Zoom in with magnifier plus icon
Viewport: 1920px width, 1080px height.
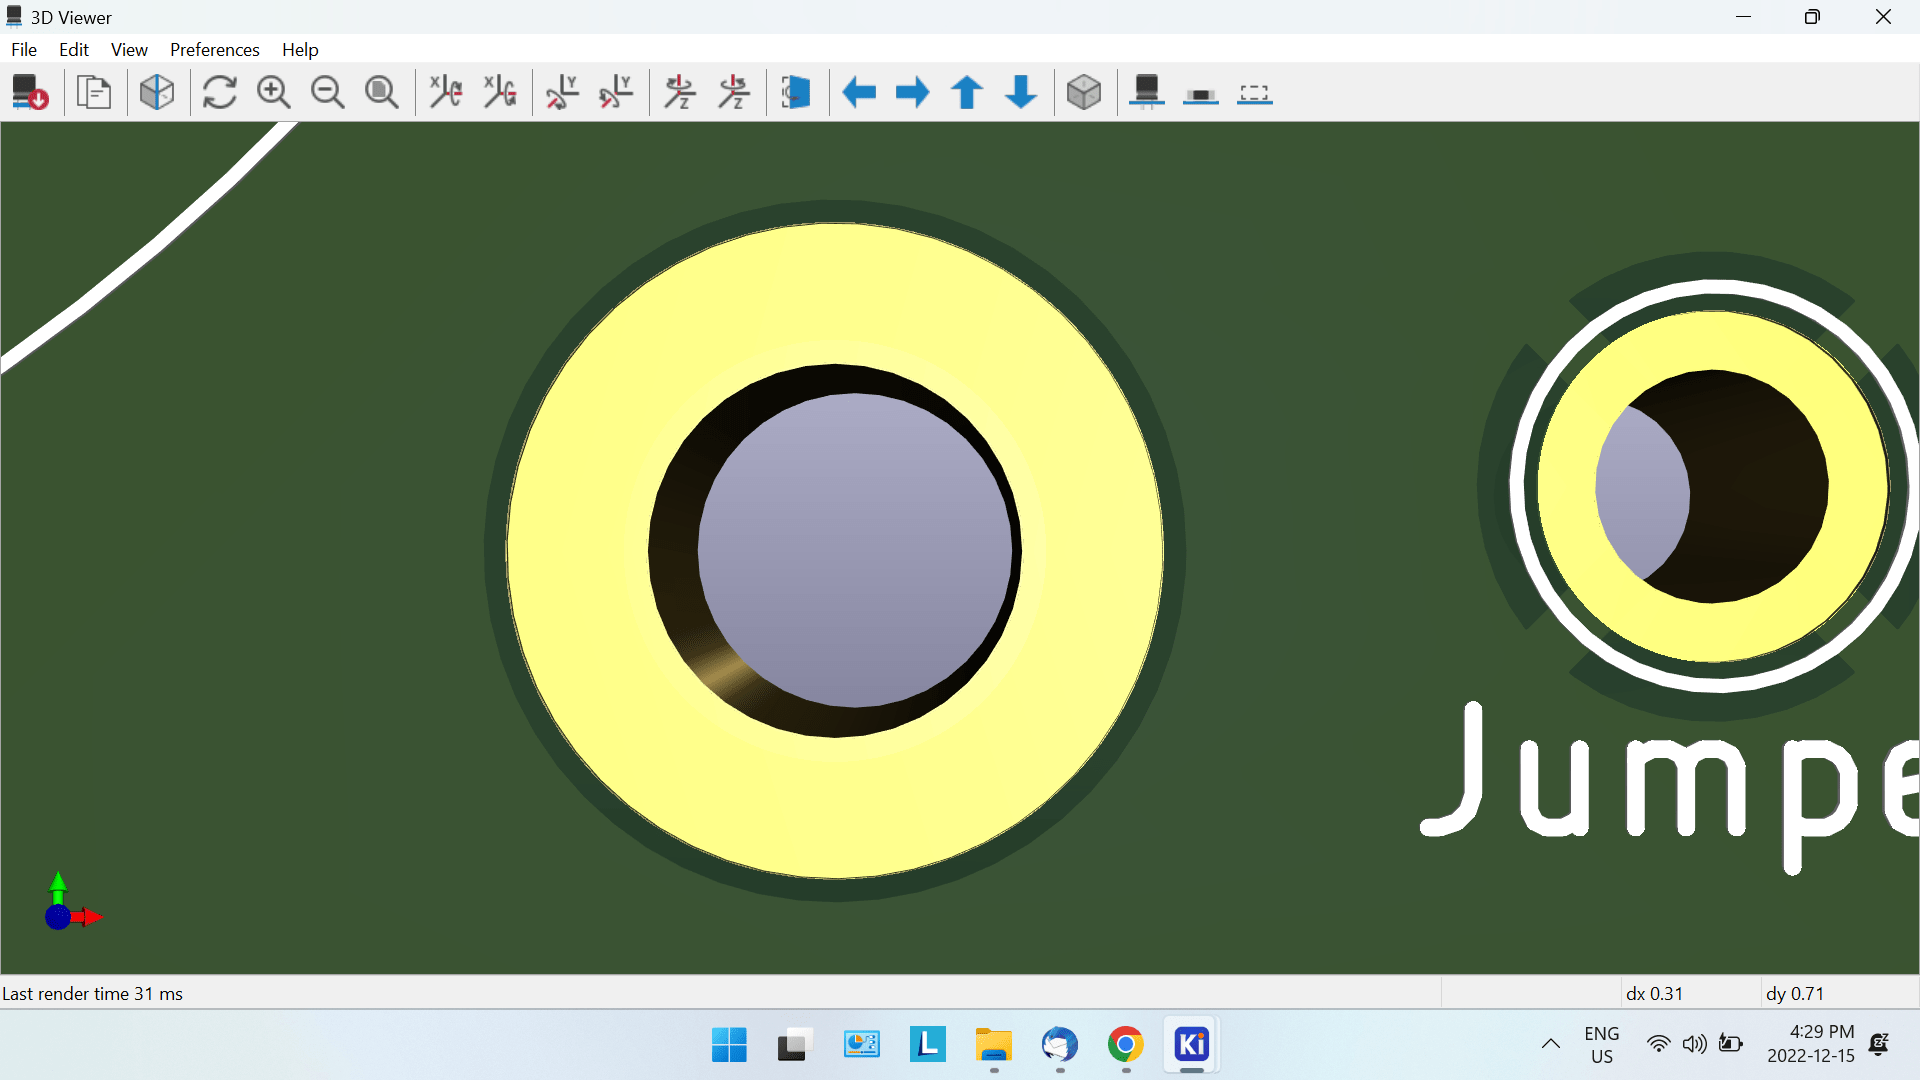(x=273, y=92)
